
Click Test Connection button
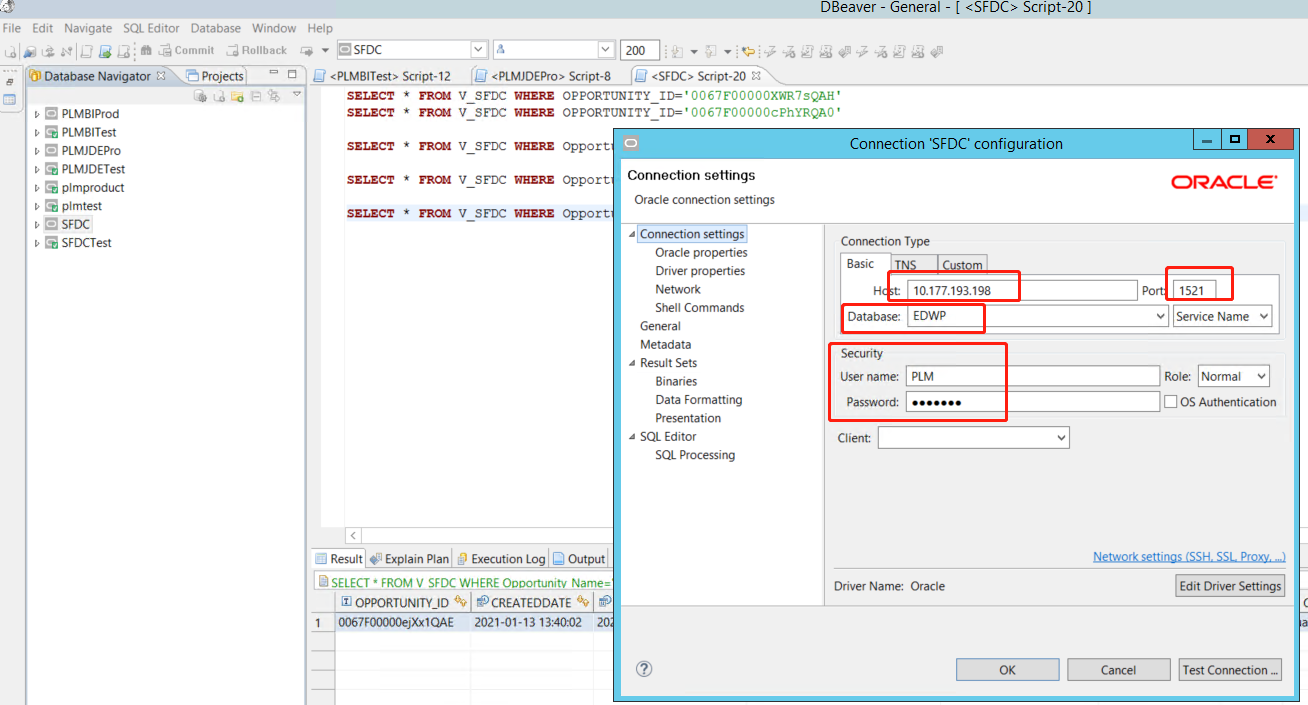click(1229, 670)
